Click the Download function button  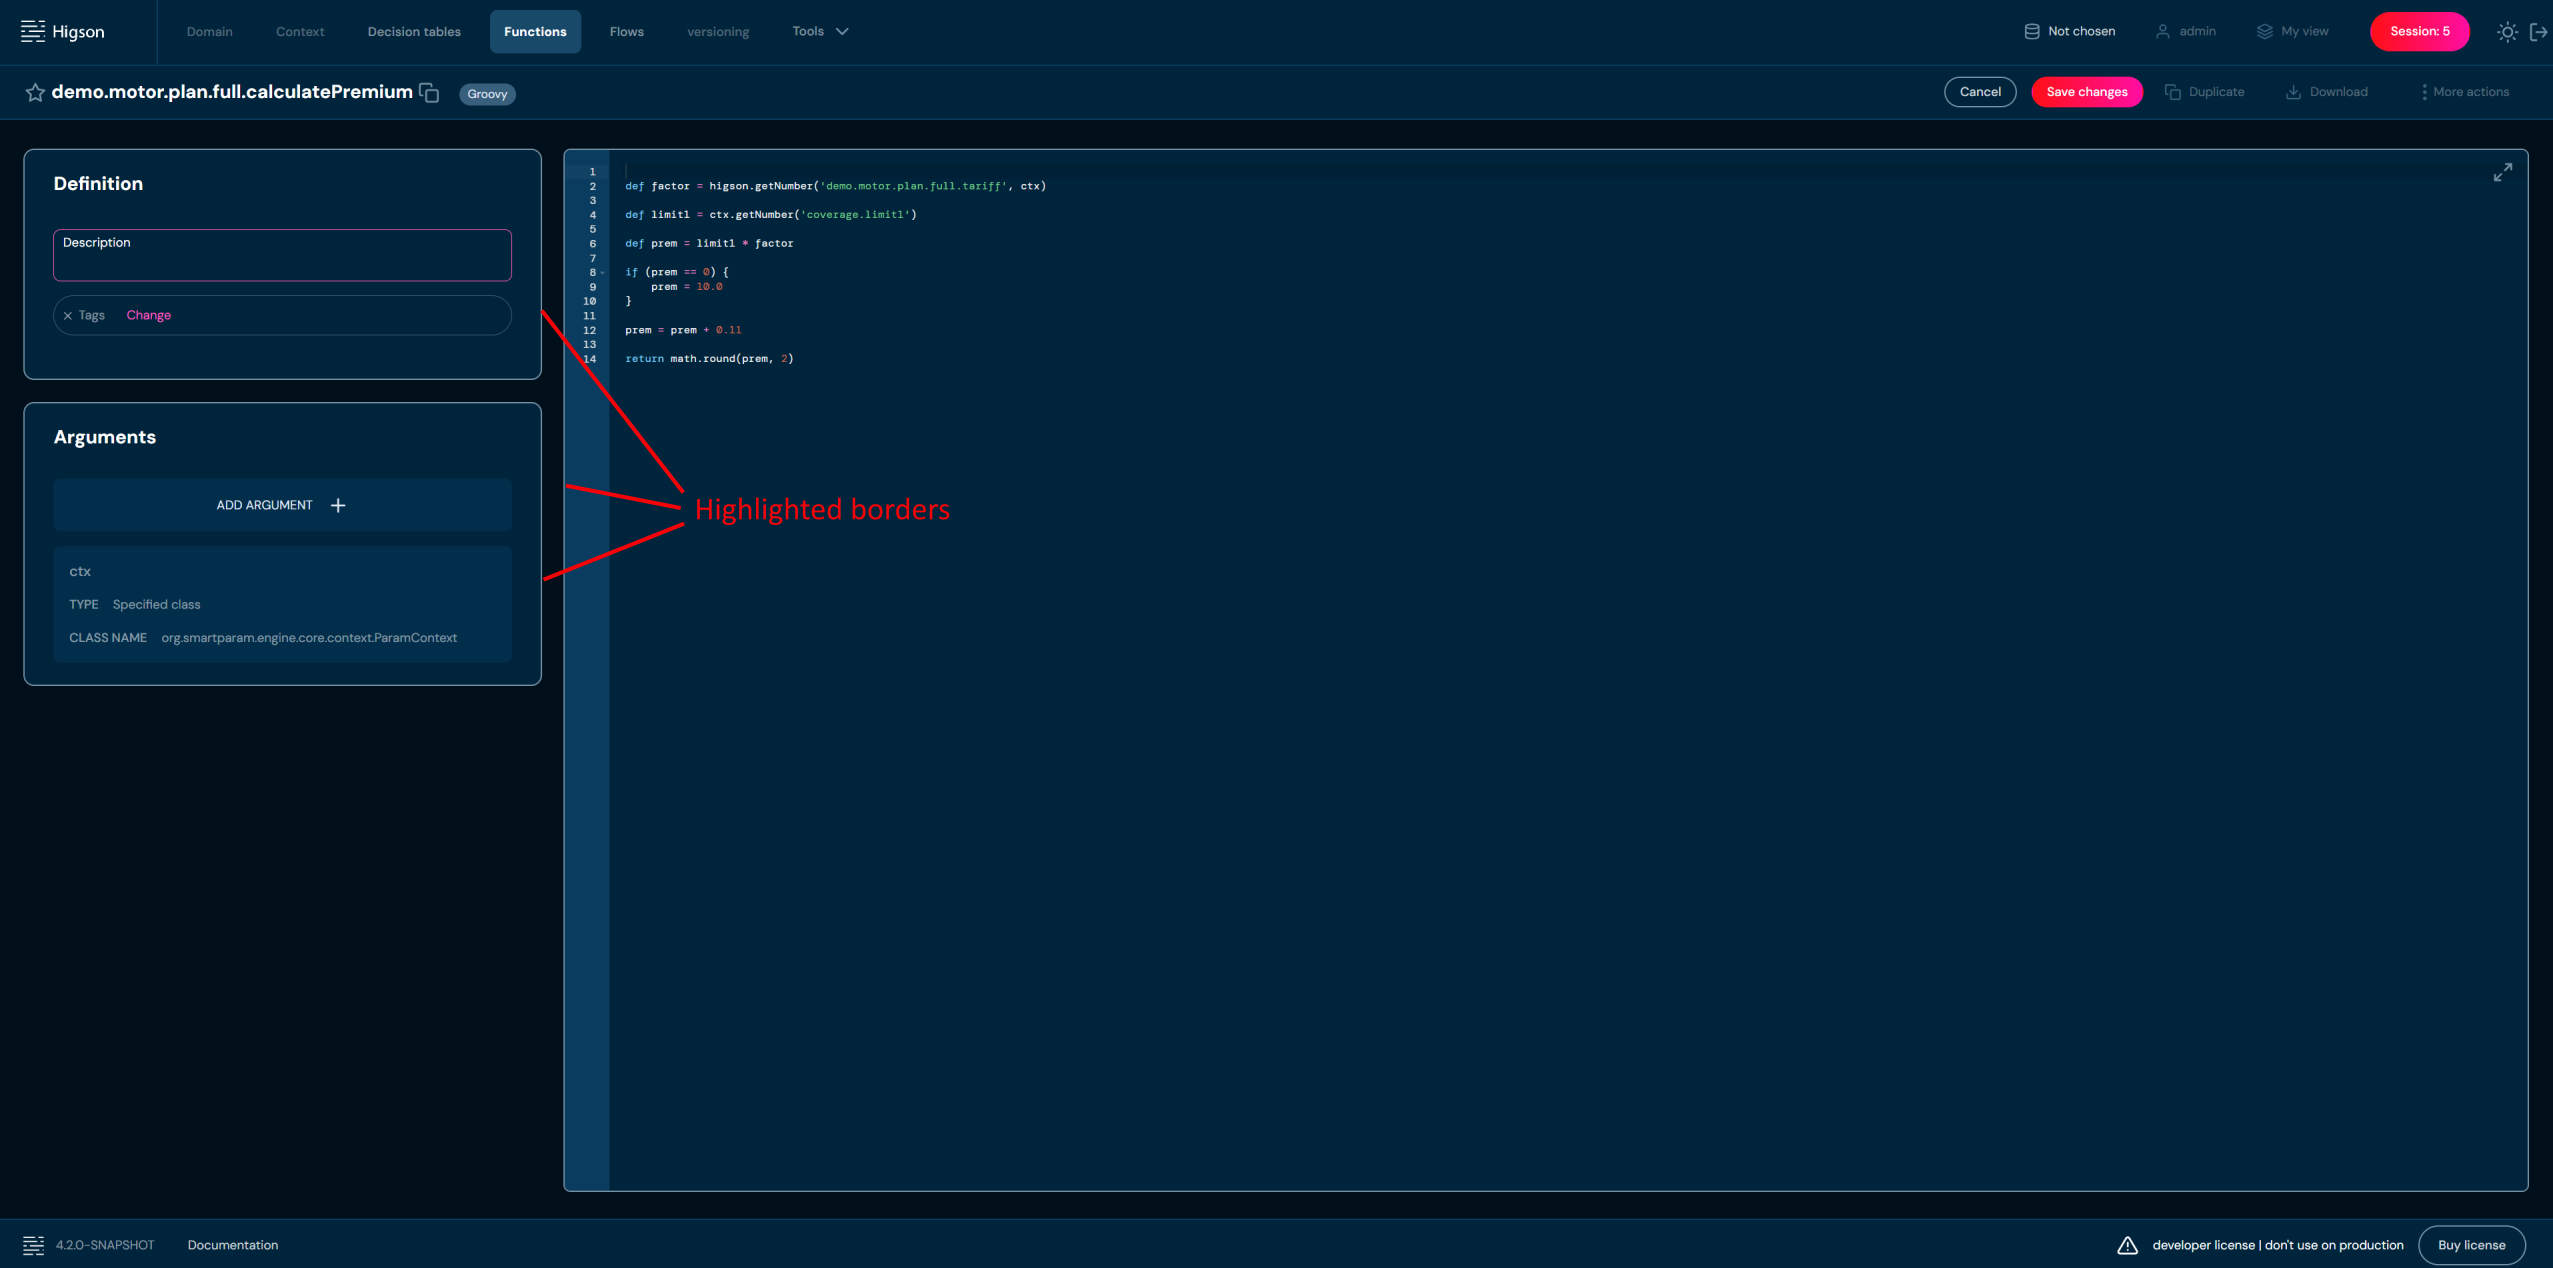click(2327, 92)
